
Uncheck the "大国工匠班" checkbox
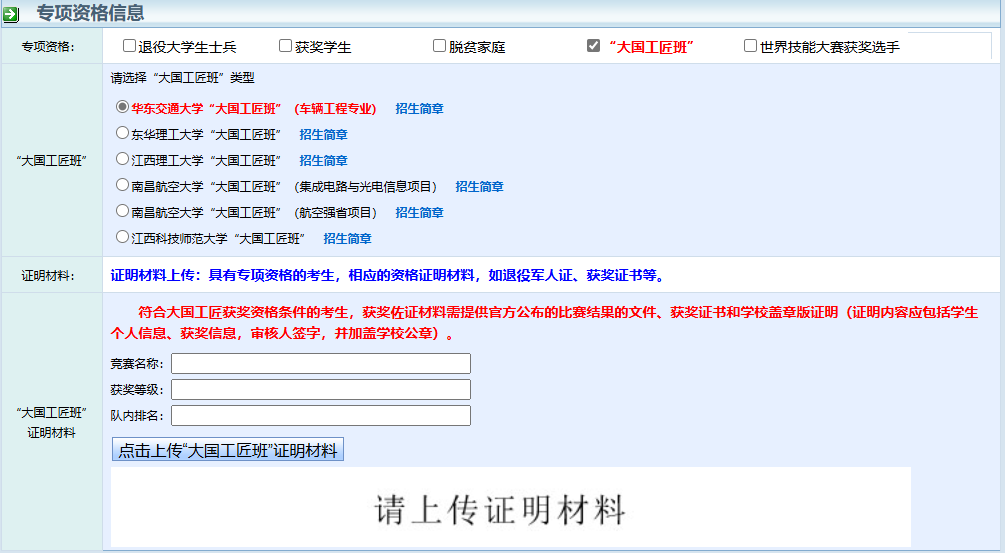tap(594, 45)
